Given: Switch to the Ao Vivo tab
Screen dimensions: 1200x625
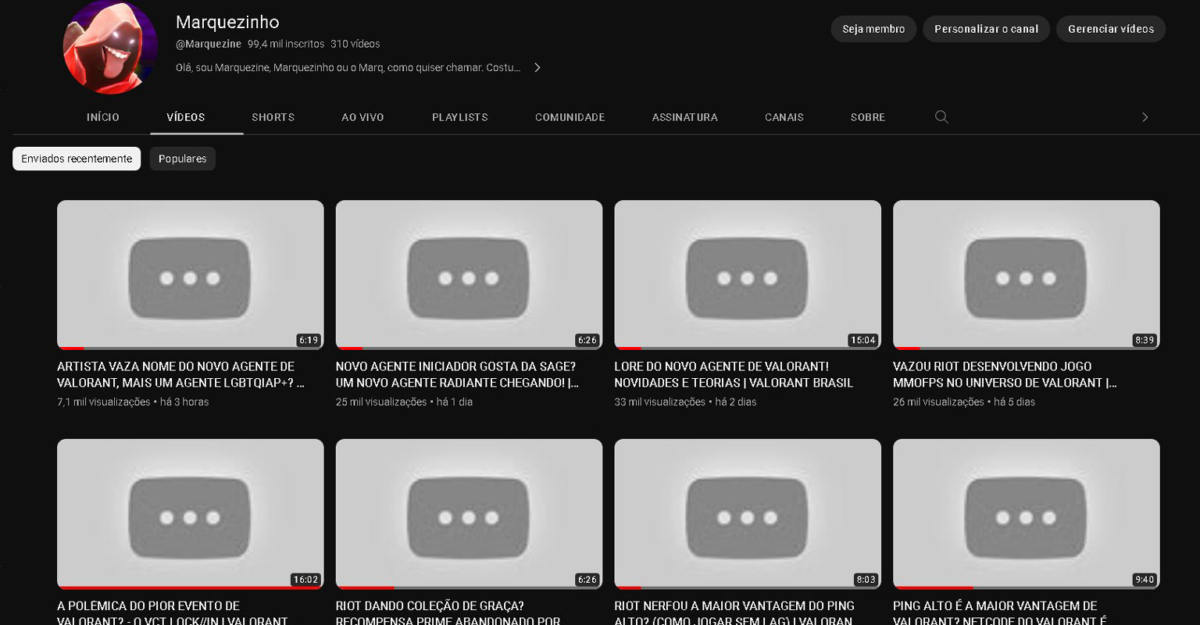Looking at the screenshot, I should point(363,117).
